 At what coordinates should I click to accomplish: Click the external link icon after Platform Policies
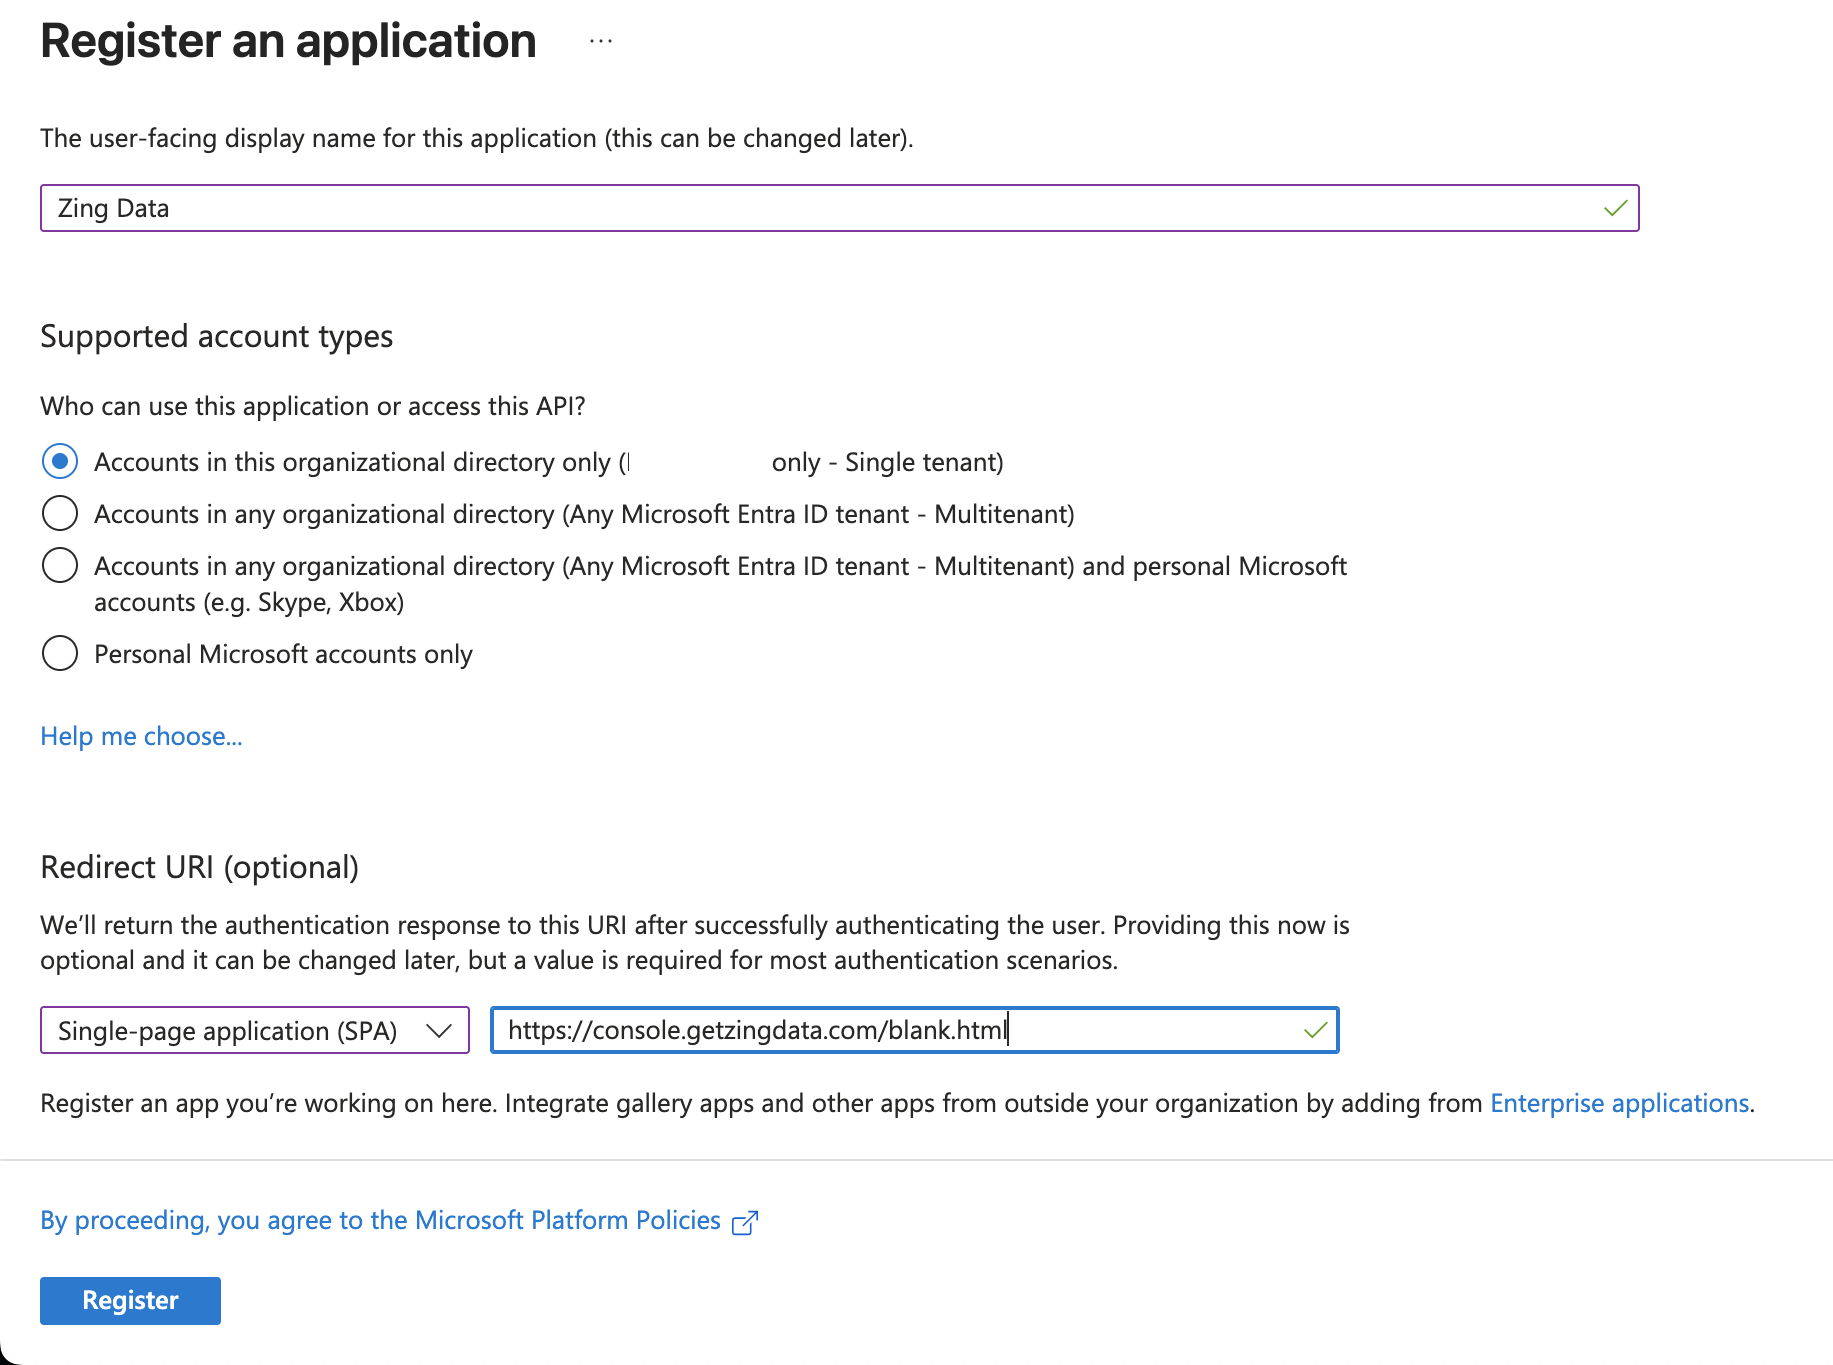pyautogui.click(x=745, y=1222)
